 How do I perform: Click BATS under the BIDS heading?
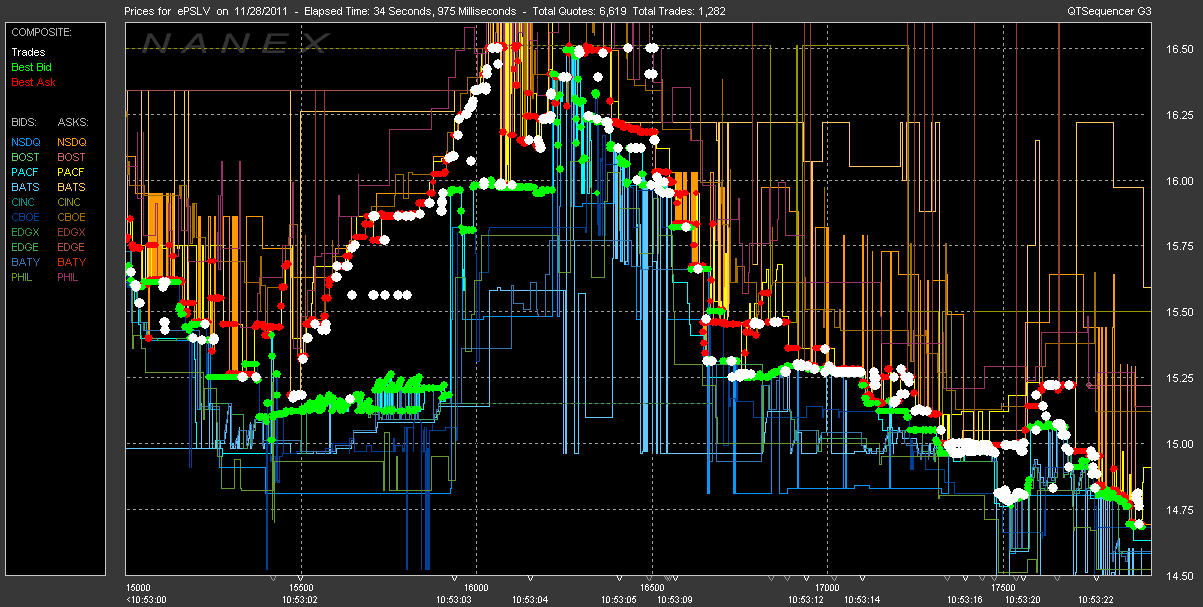(x=26, y=187)
